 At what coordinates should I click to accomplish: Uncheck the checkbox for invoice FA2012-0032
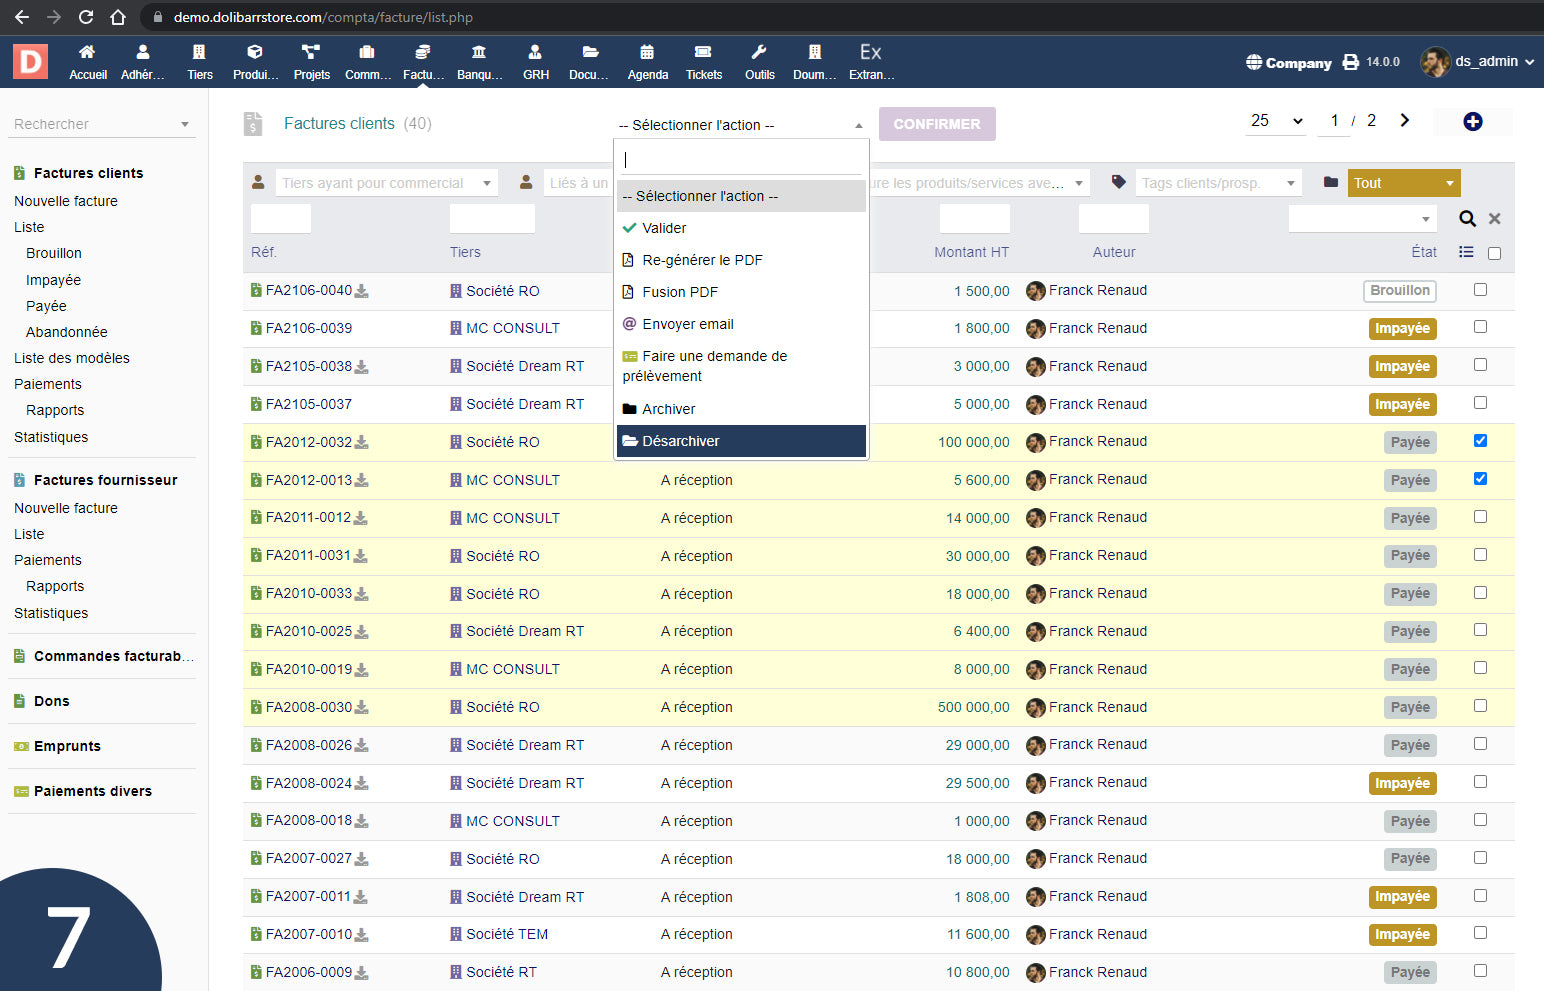1480,441
